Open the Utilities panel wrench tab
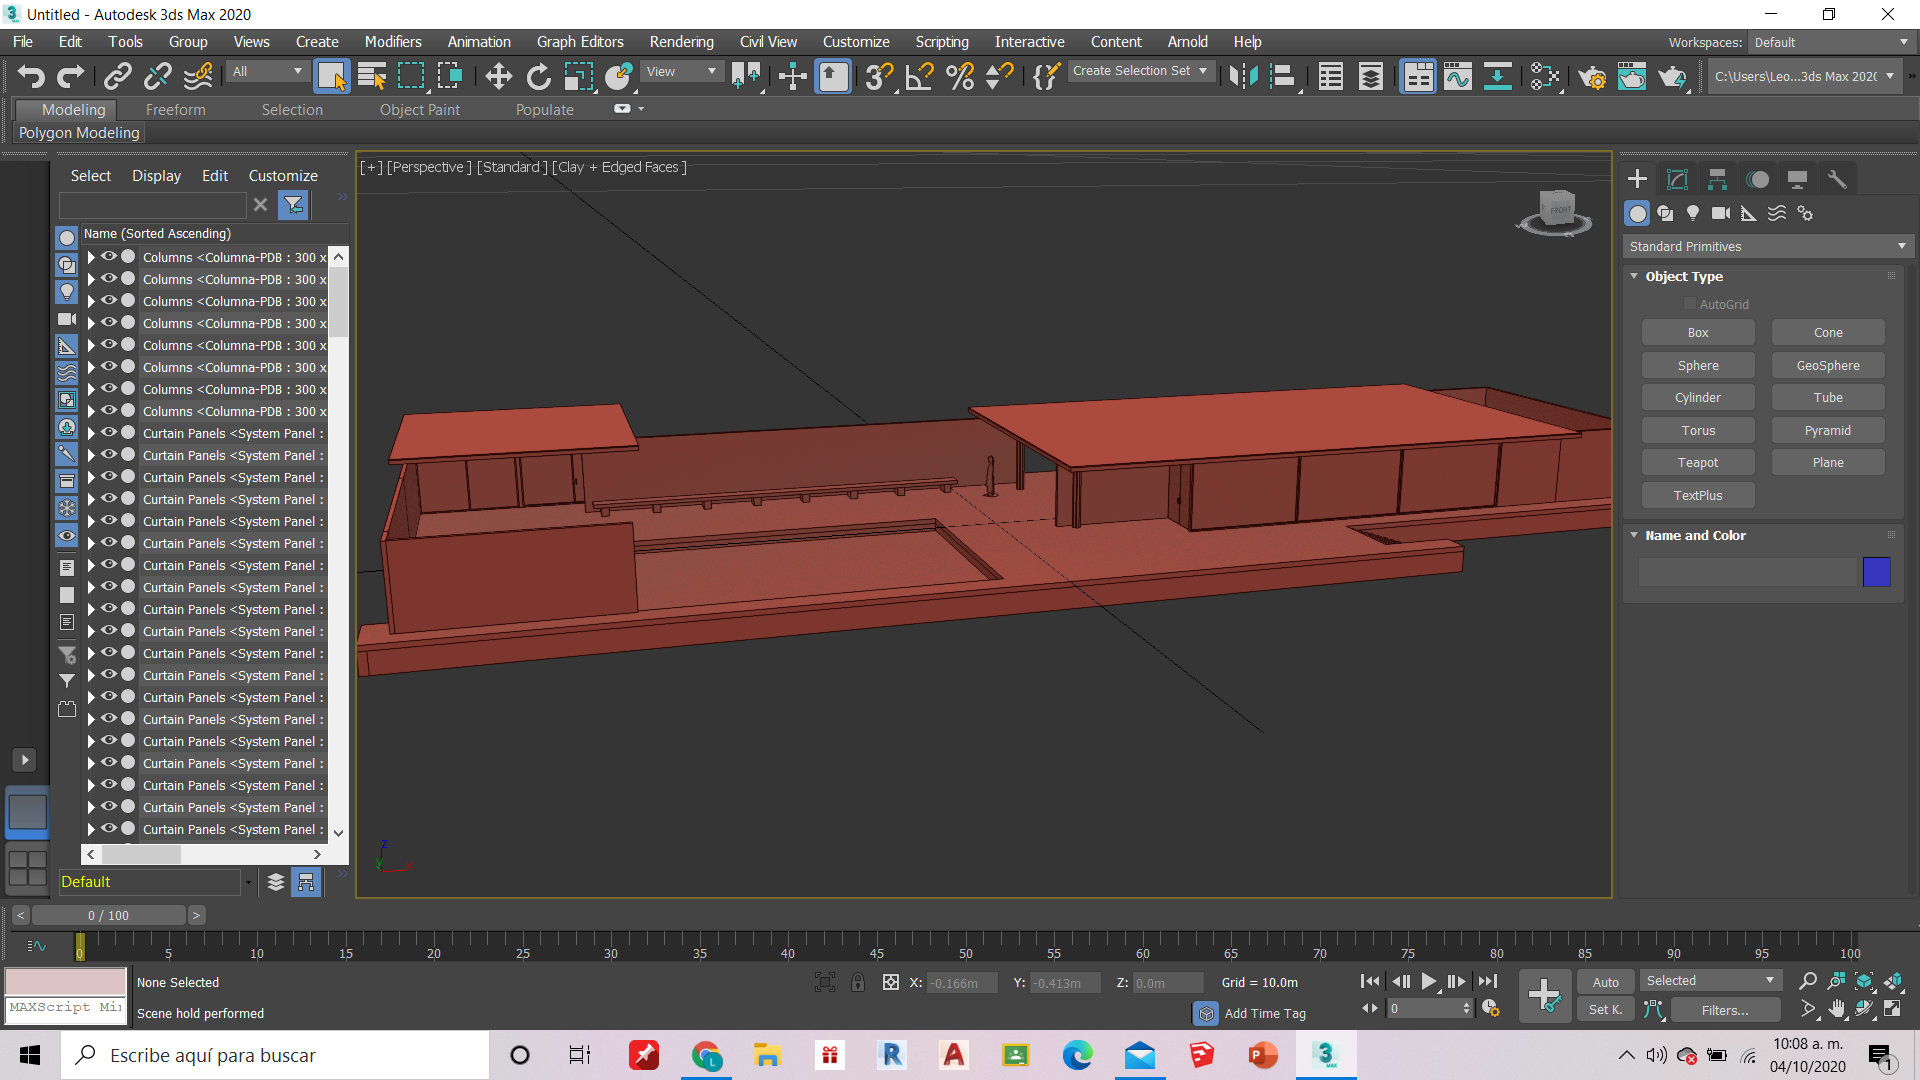Screen dimensions: 1920x1080 [x=1837, y=179]
